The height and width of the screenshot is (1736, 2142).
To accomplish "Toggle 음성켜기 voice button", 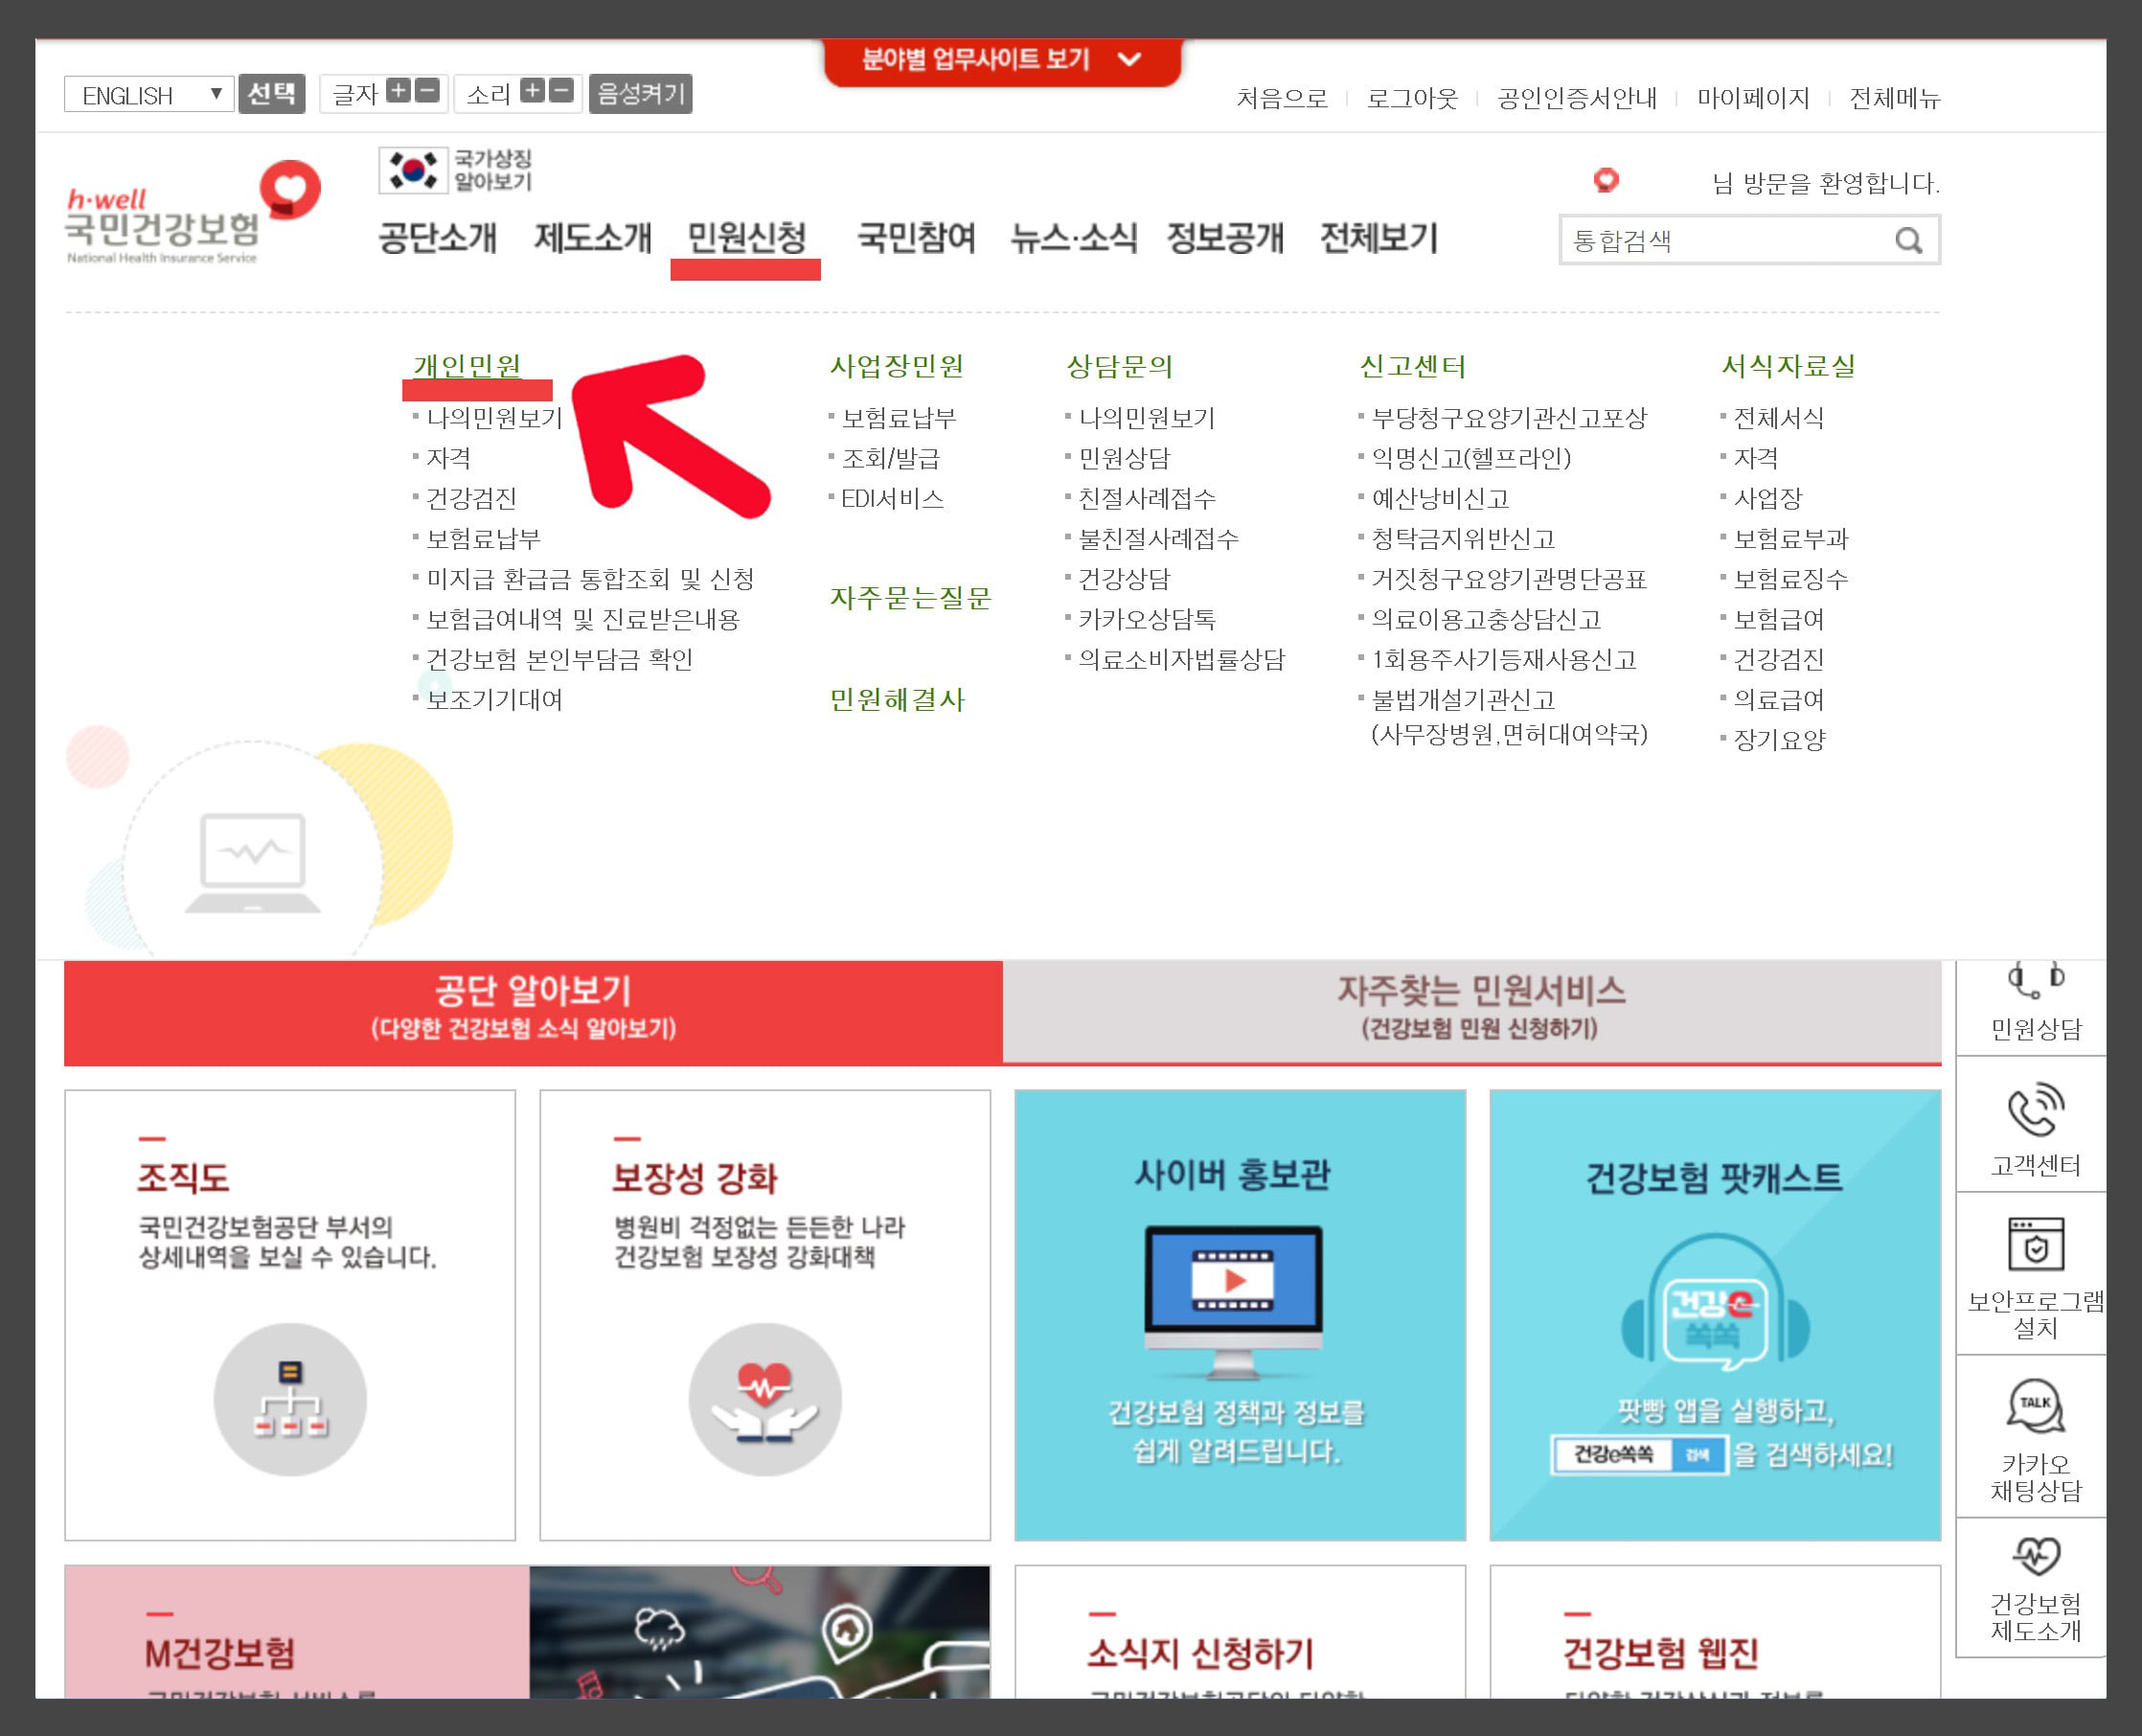I will (640, 94).
